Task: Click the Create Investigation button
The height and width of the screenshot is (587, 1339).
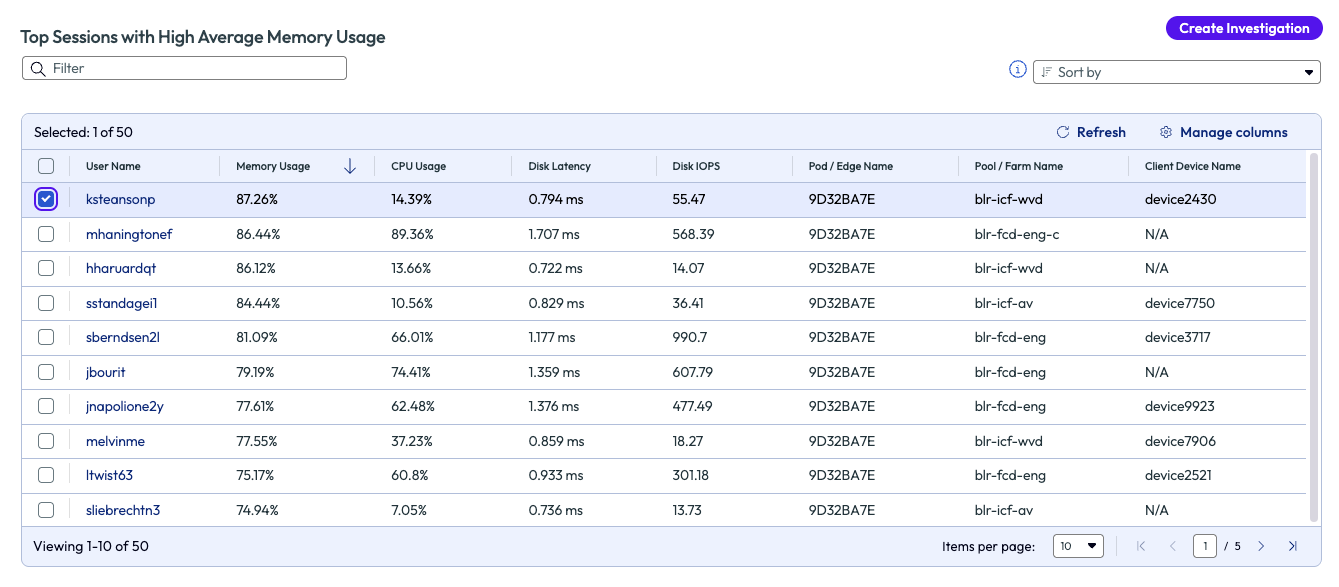Action: pyautogui.click(x=1243, y=28)
